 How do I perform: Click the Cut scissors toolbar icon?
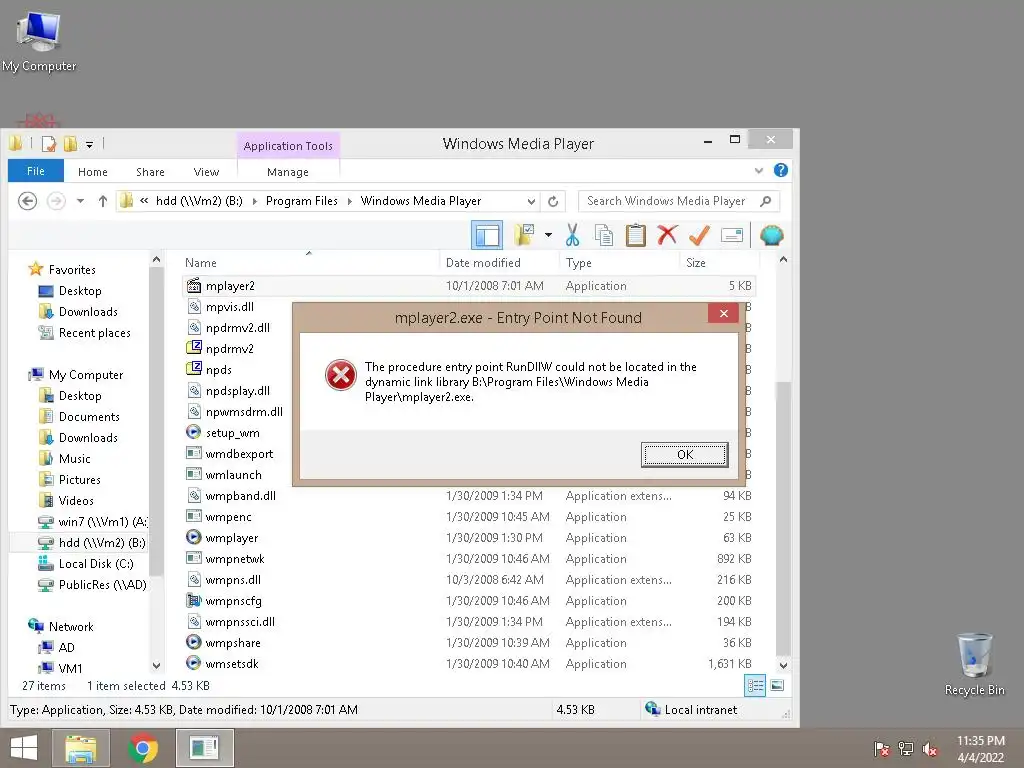(x=573, y=235)
